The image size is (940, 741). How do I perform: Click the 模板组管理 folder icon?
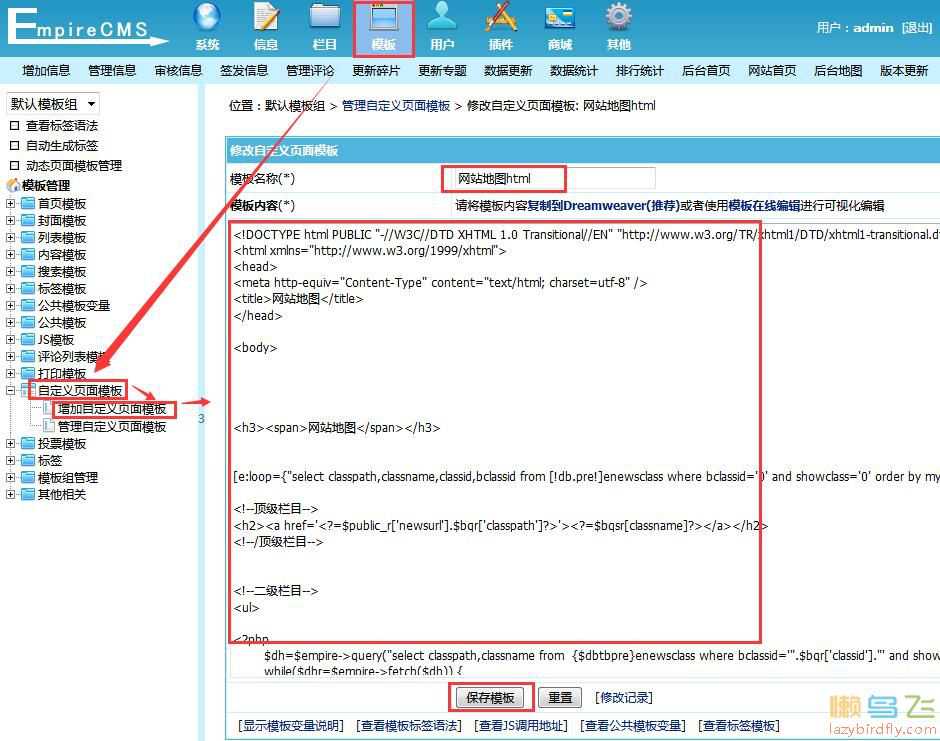pyautogui.click(x=28, y=478)
